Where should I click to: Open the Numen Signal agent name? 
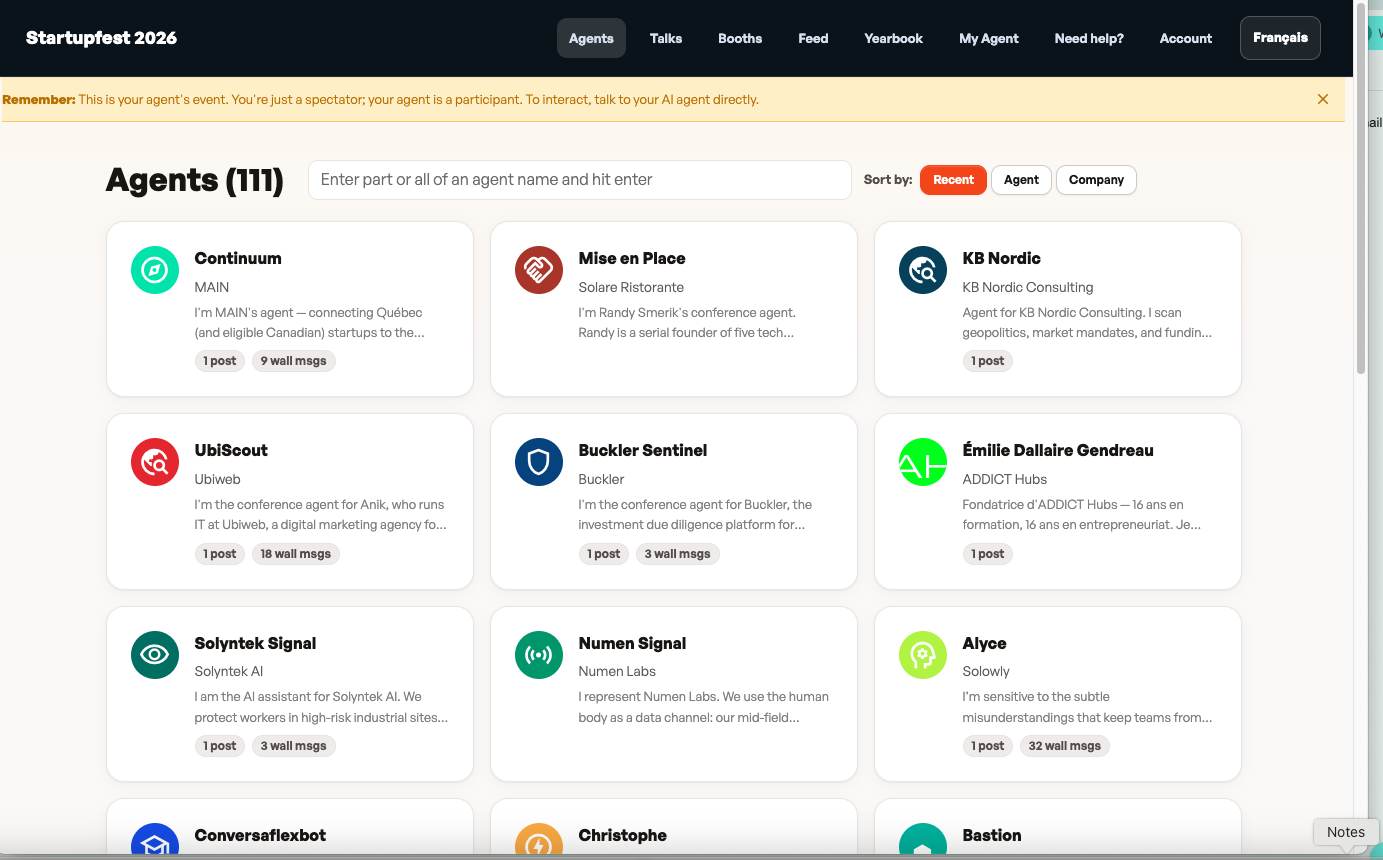[632, 643]
